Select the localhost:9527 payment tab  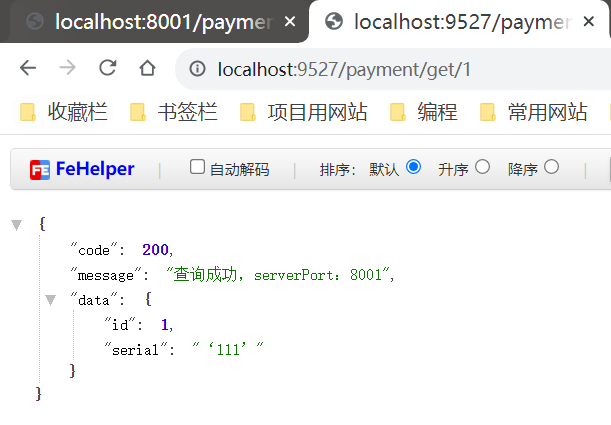point(458,21)
